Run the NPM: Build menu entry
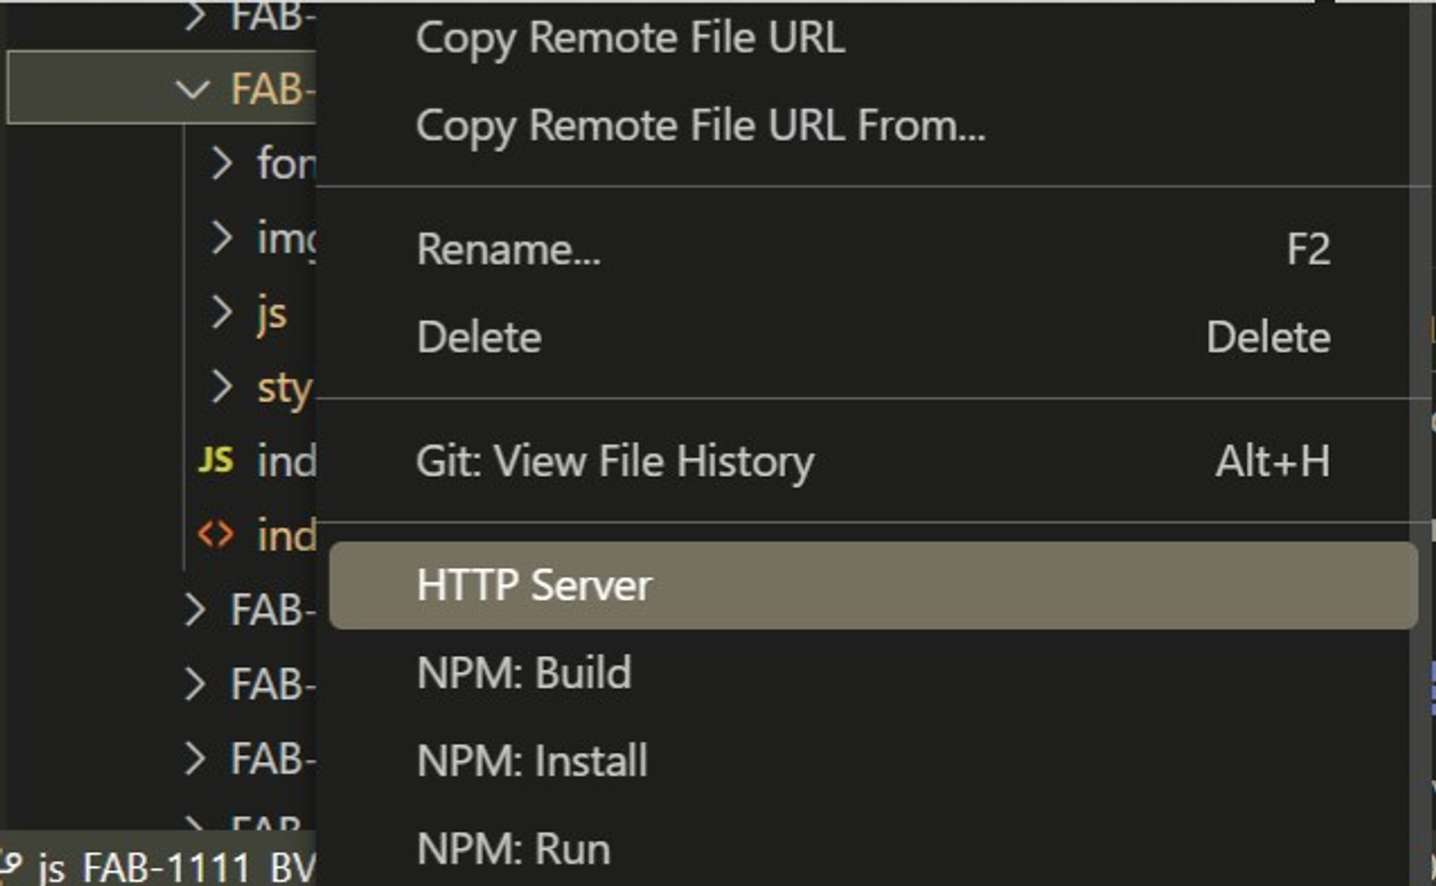This screenshot has height=886, width=1436. [x=524, y=673]
